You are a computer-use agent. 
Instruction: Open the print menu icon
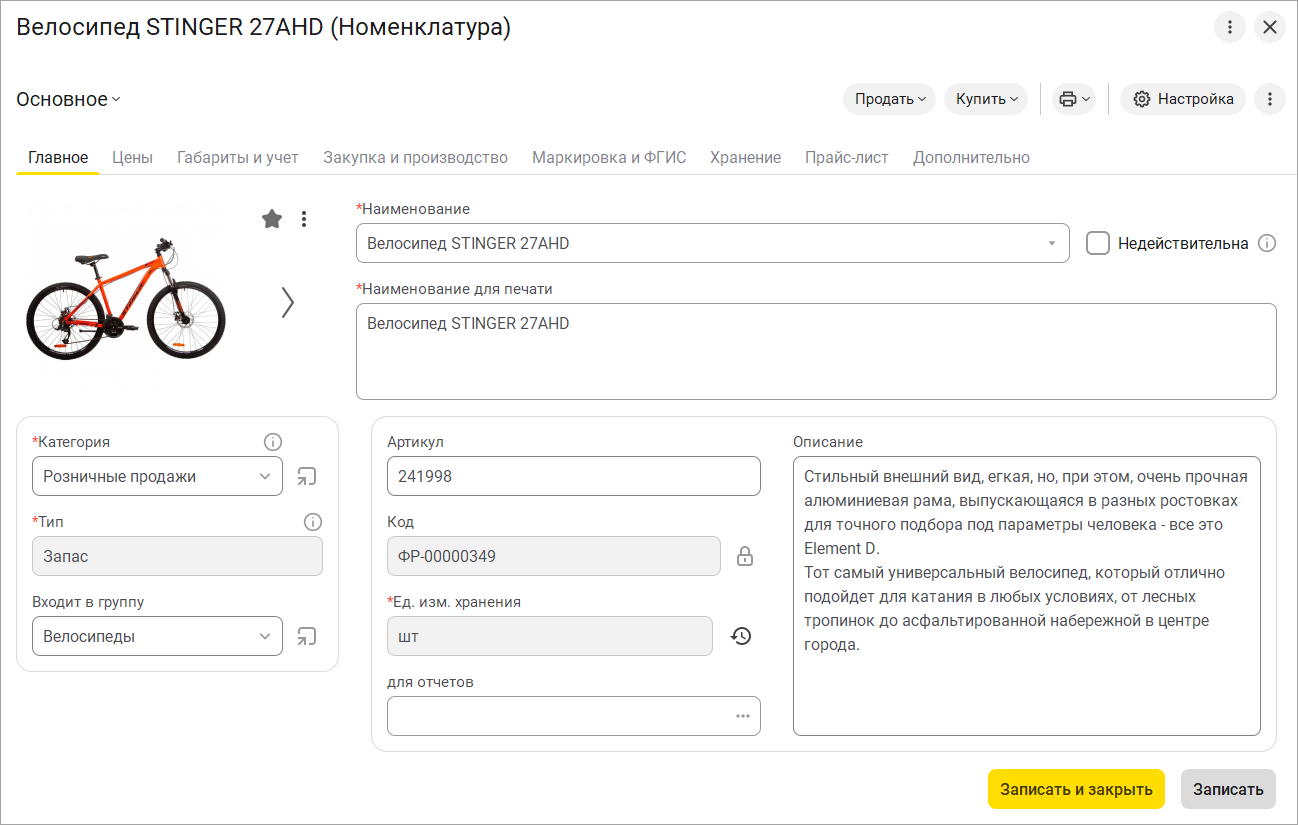click(x=1073, y=99)
